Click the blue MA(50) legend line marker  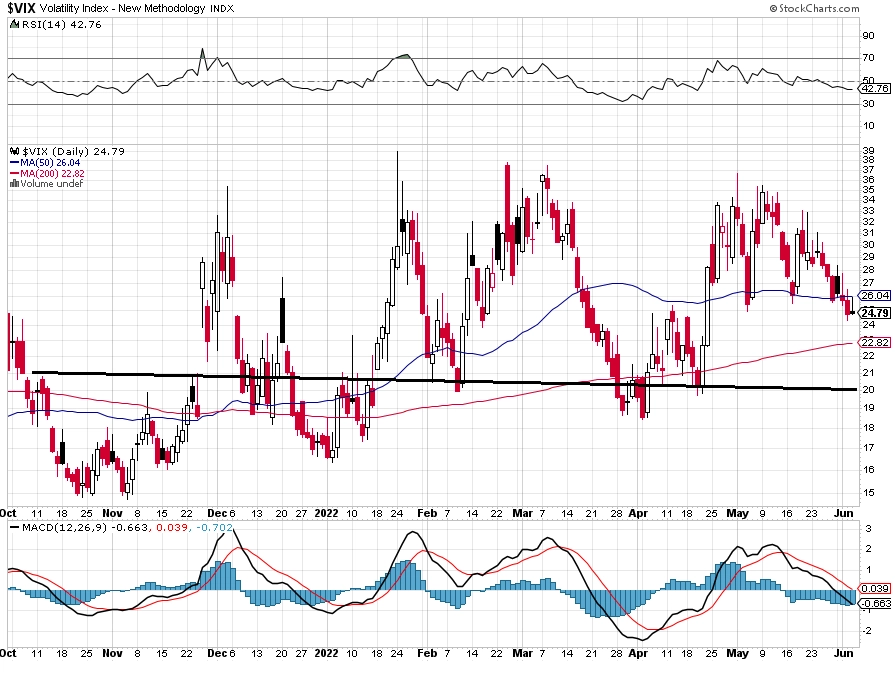click(x=15, y=163)
